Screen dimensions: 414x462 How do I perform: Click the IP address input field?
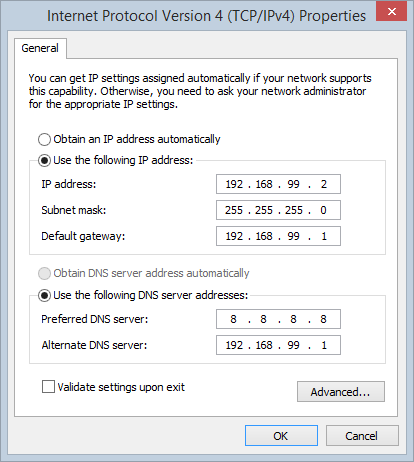pyautogui.click(x=278, y=184)
